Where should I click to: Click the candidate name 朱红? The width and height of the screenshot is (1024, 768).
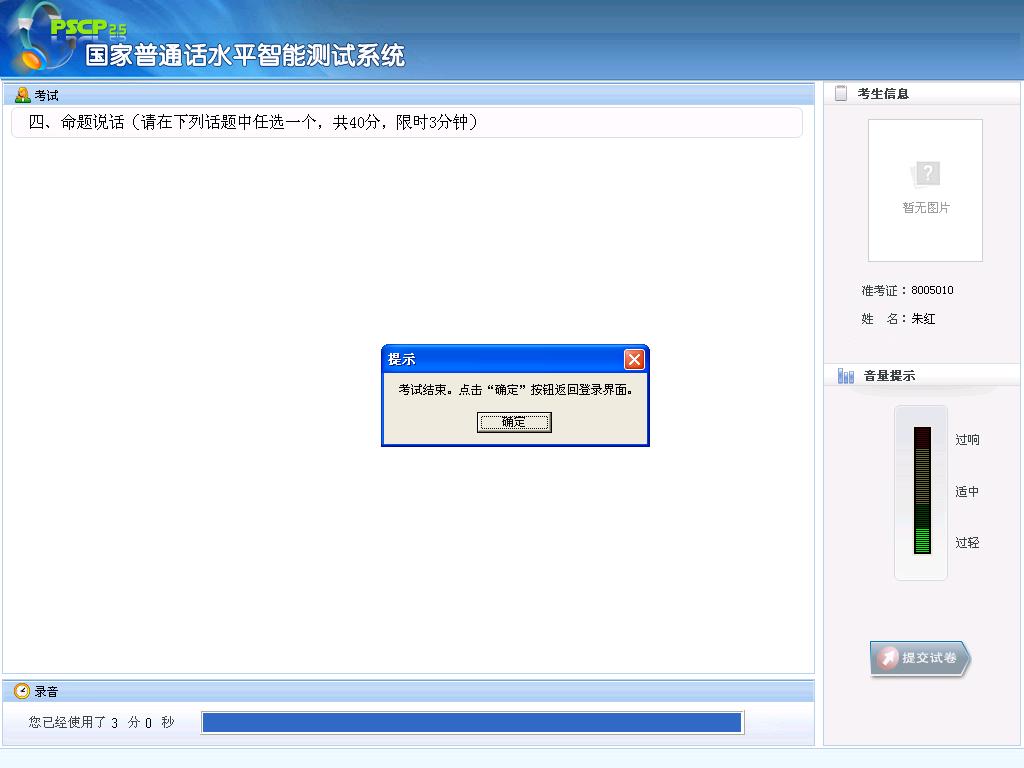tap(923, 319)
